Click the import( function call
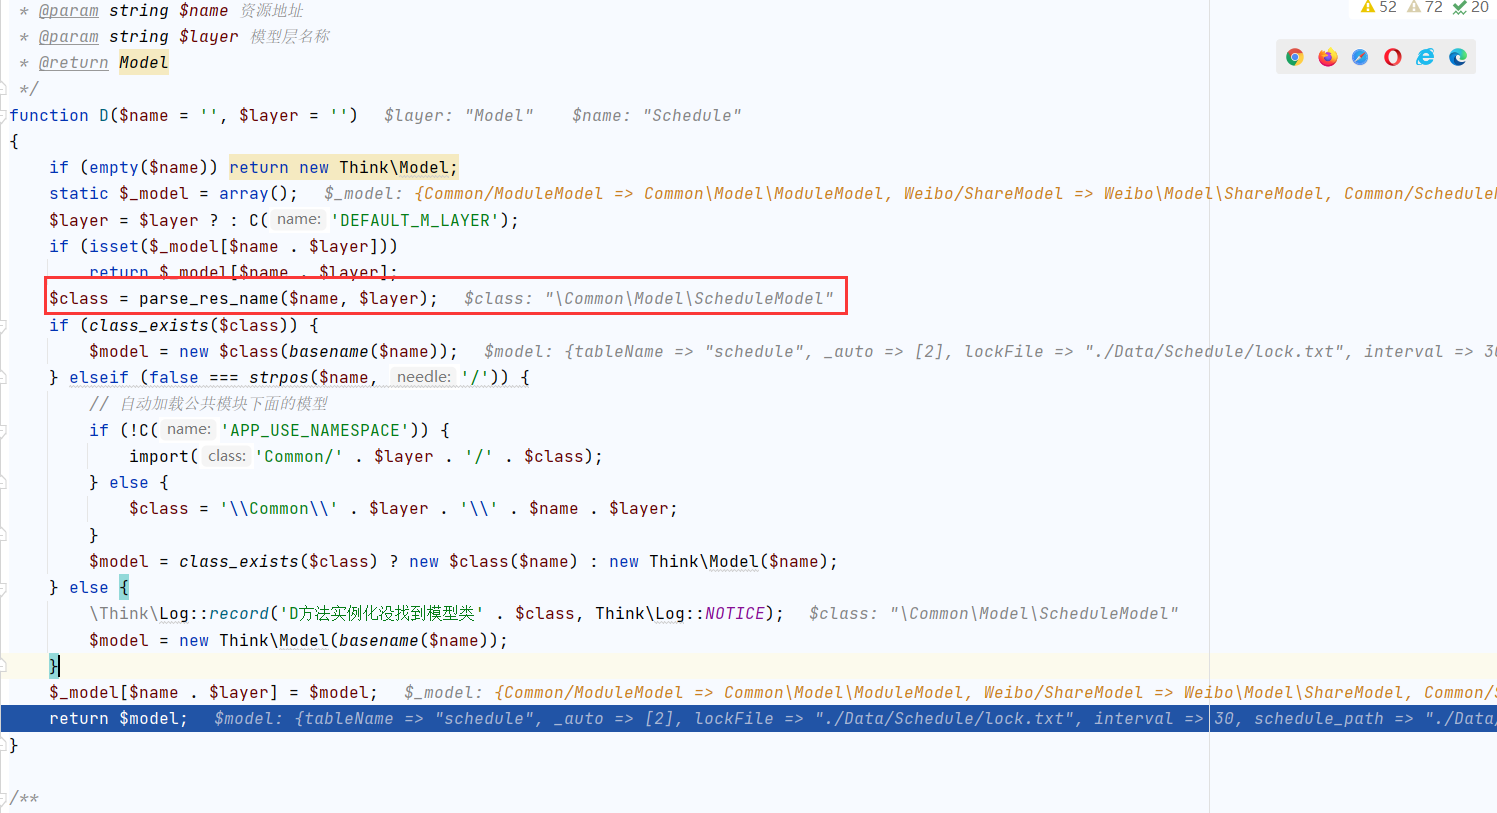This screenshot has height=813, width=1497. click(164, 456)
